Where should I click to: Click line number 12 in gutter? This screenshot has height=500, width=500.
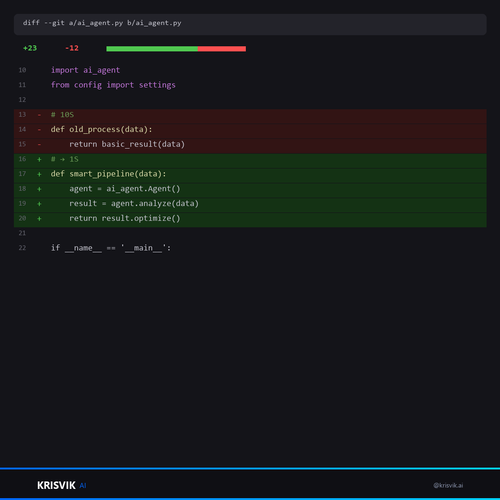pos(22,100)
